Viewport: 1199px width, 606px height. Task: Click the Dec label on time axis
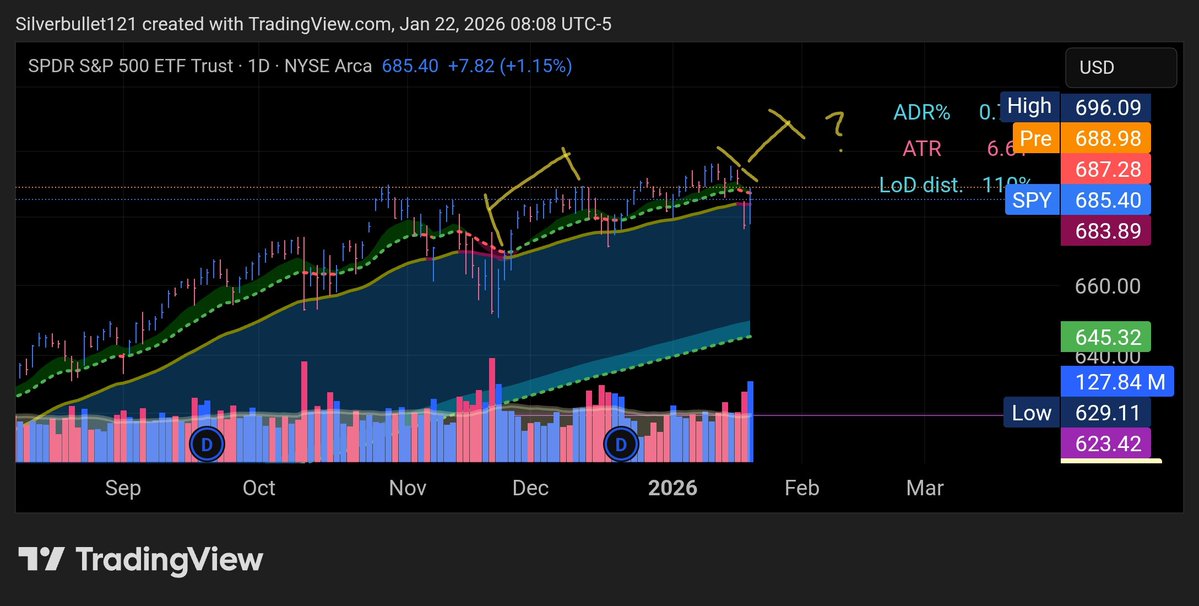coord(531,488)
